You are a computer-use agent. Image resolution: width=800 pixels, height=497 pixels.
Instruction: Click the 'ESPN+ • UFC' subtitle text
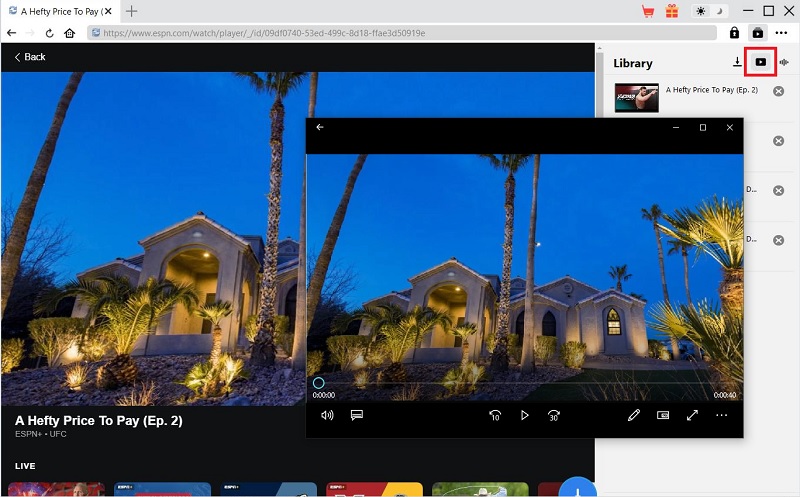(41, 434)
